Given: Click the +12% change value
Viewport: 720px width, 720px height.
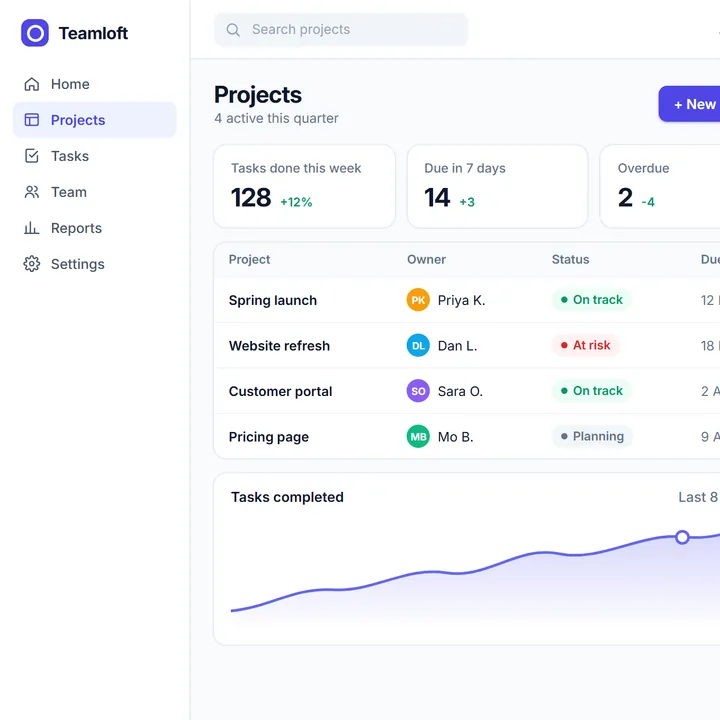Looking at the screenshot, I should point(296,202).
